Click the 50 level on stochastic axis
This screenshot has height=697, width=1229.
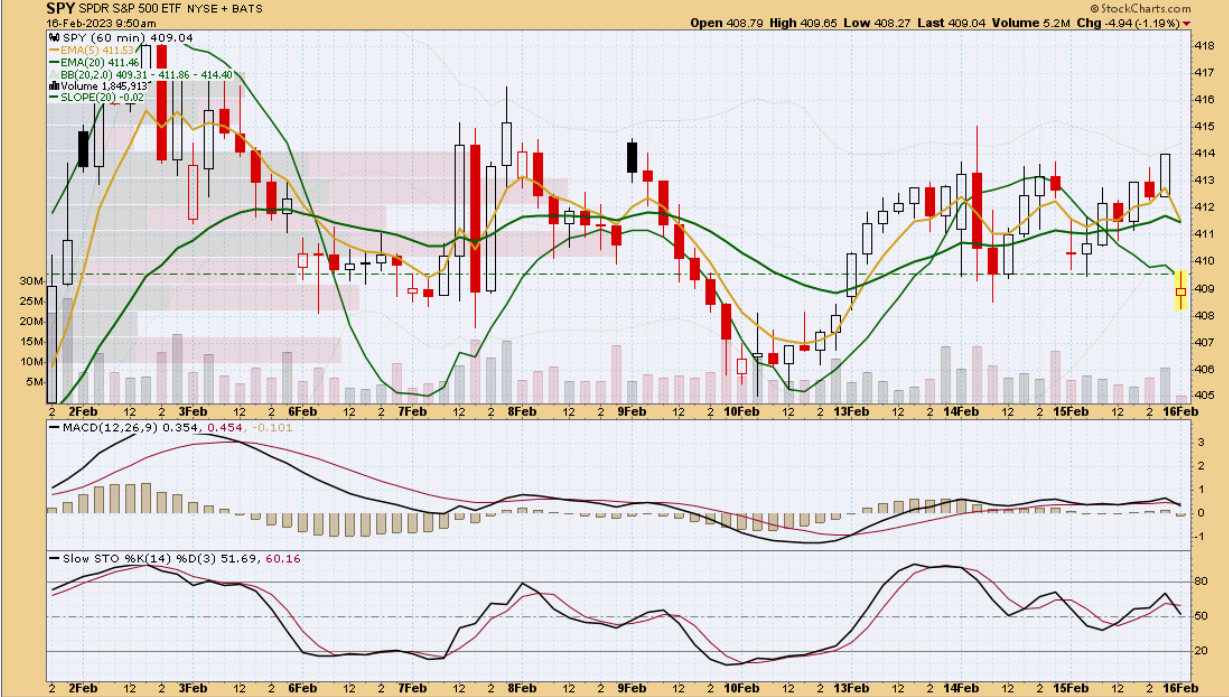point(1202,616)
